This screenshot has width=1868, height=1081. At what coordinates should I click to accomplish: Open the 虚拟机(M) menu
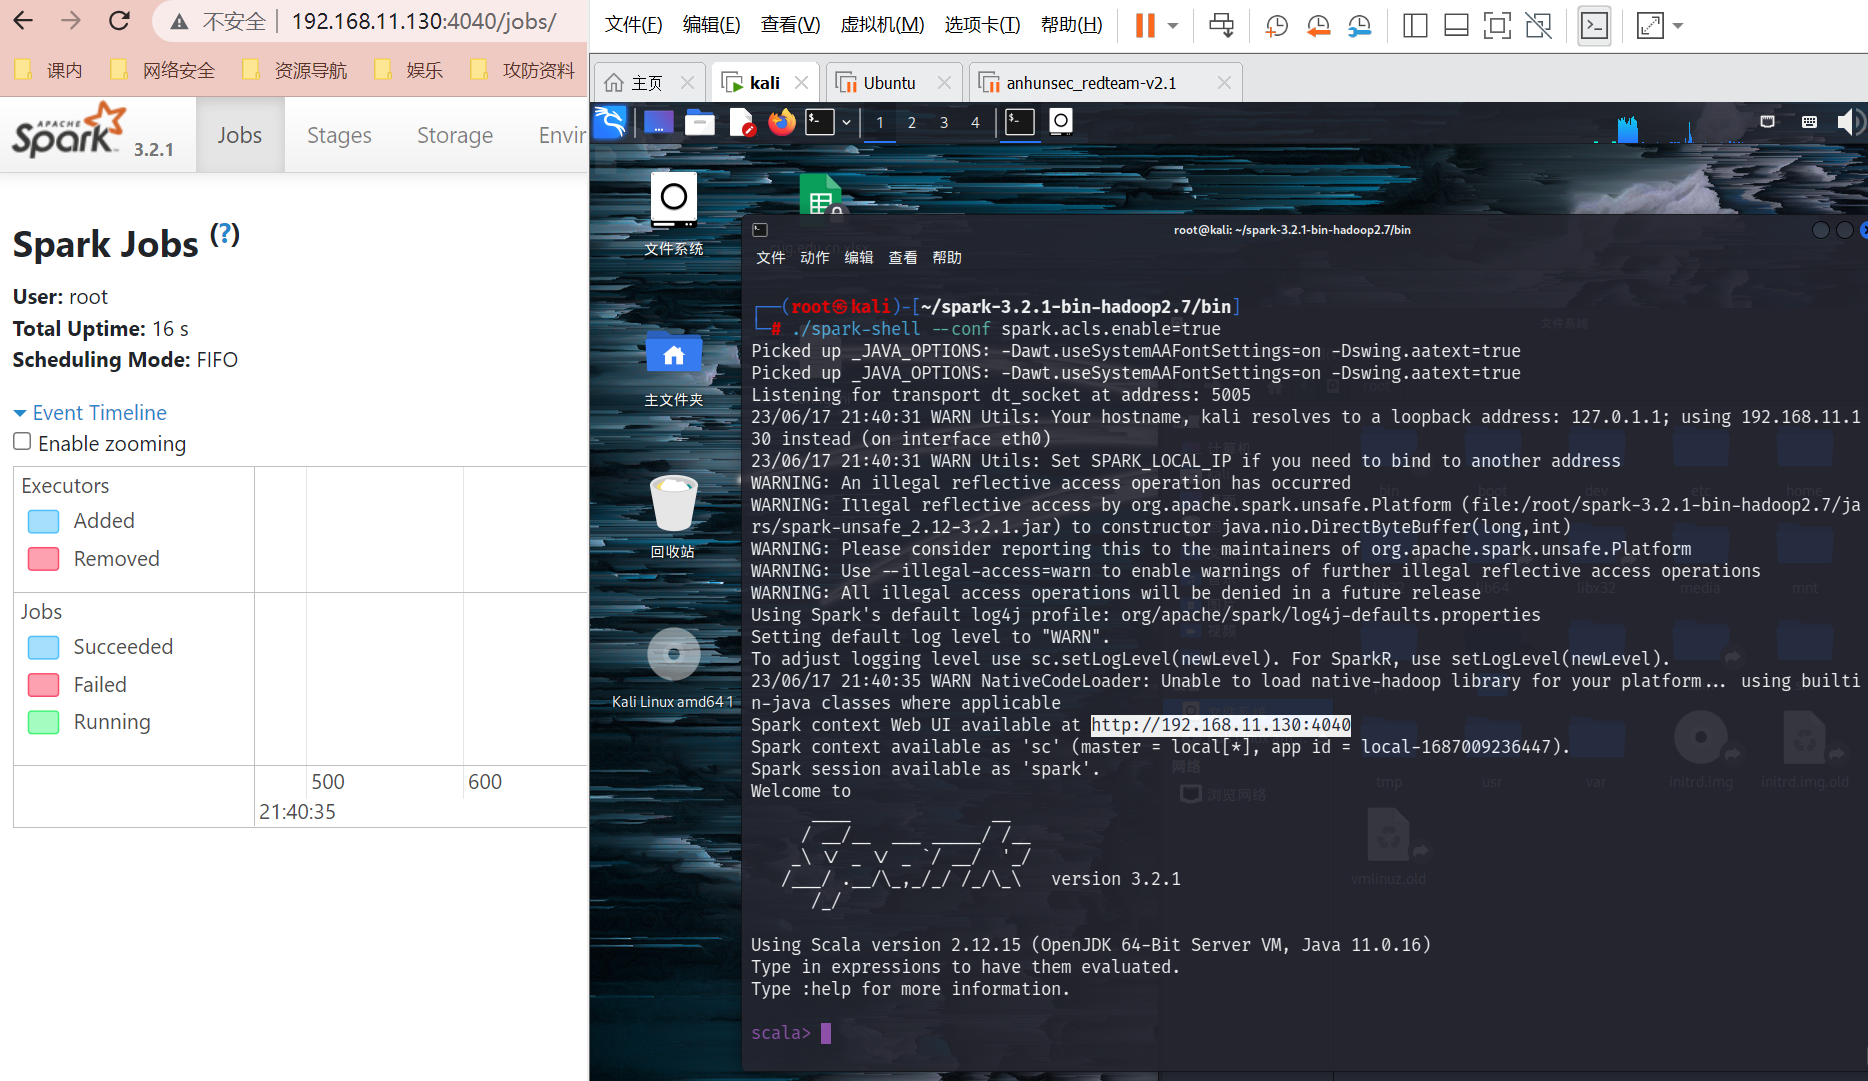pos(881,25)
